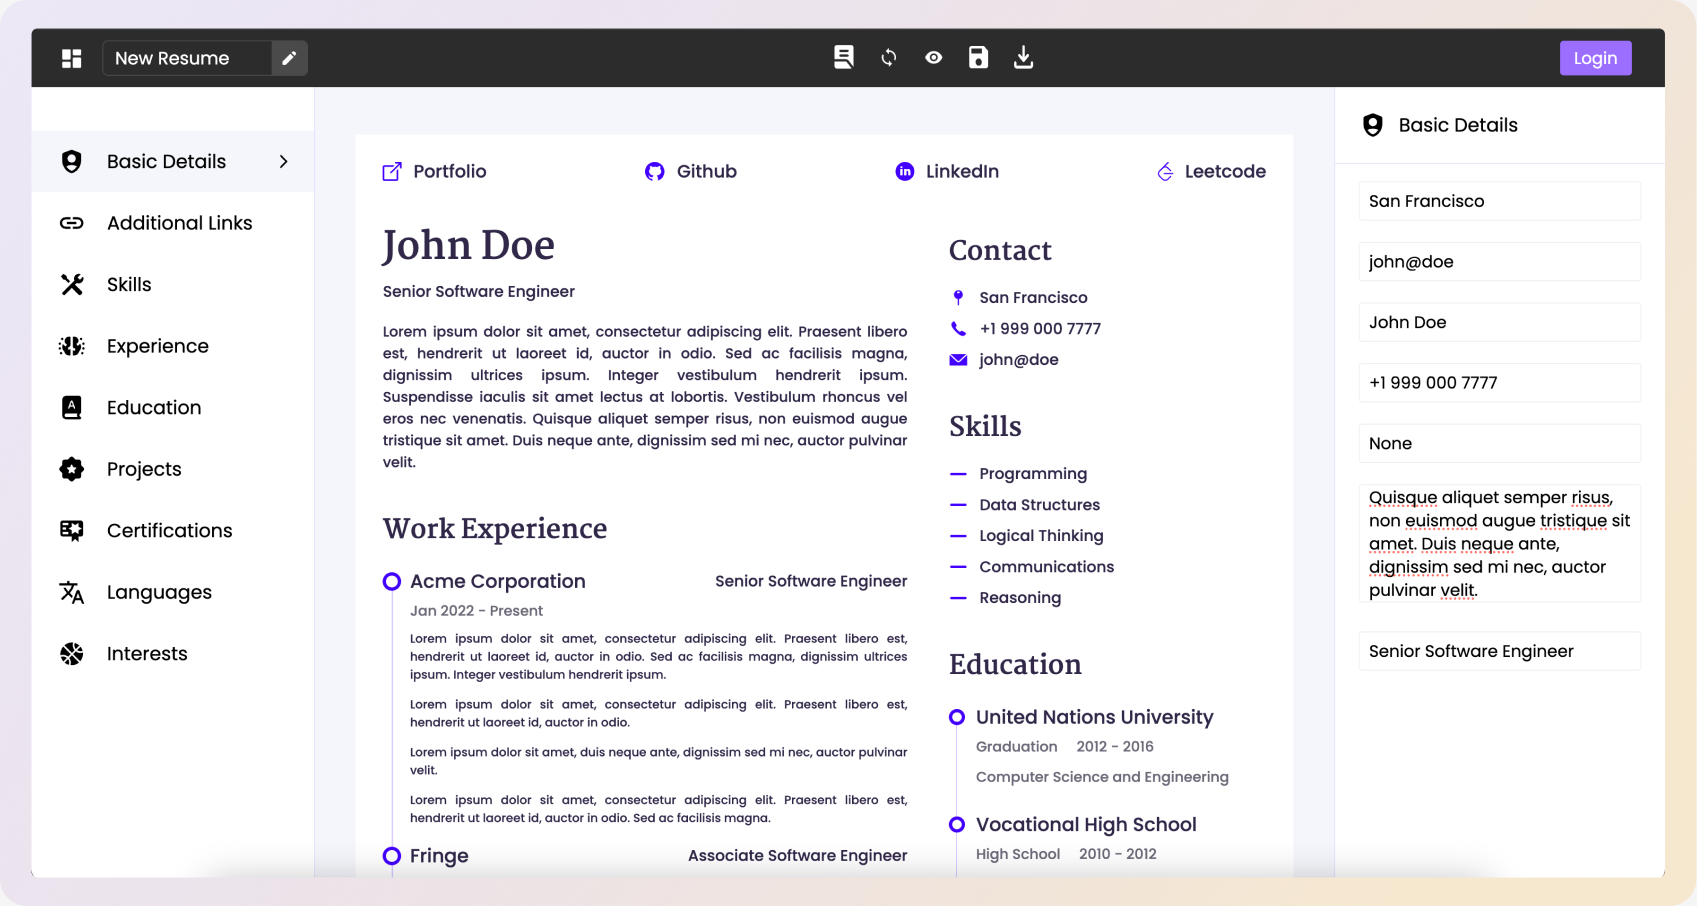Expand Basic Details chevron arrow
The image size is (1697, 906).
(x=284, y=162)
